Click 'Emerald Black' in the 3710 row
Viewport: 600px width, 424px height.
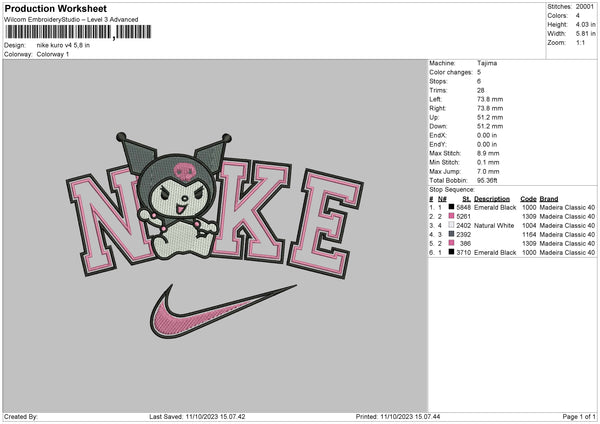click(x=495, y=253)
